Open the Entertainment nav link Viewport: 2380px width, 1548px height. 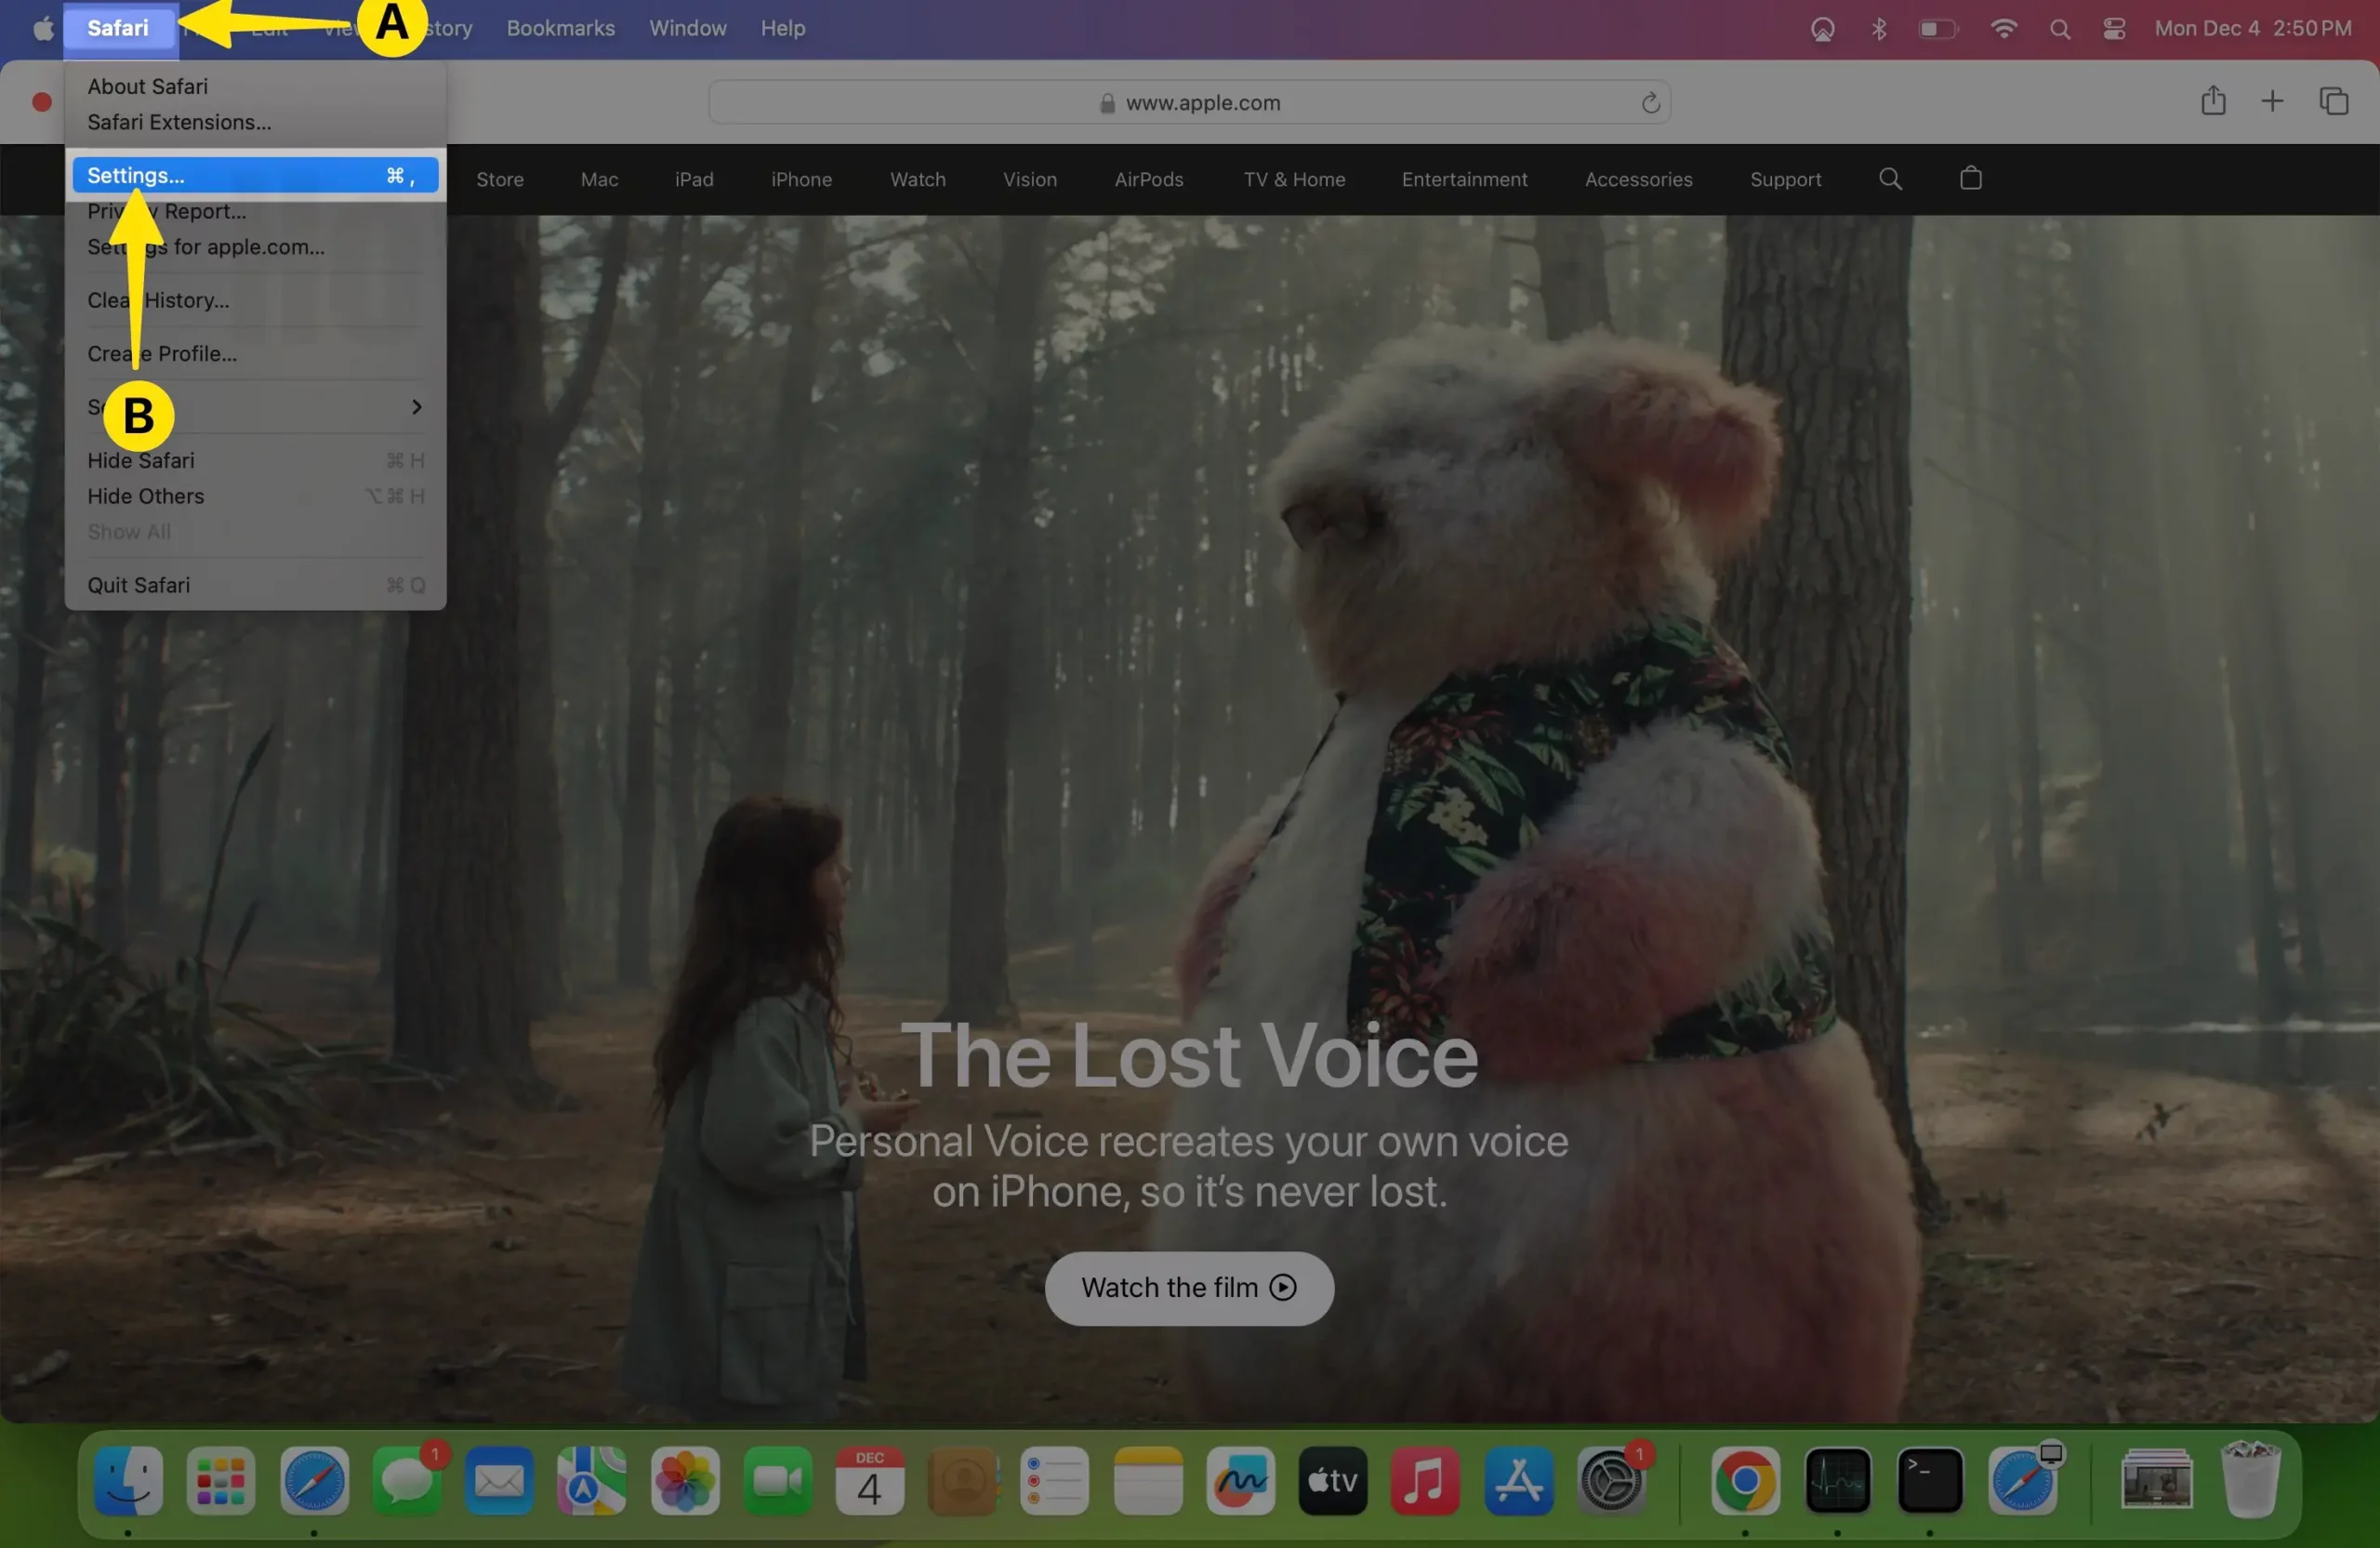[1464, 179]
